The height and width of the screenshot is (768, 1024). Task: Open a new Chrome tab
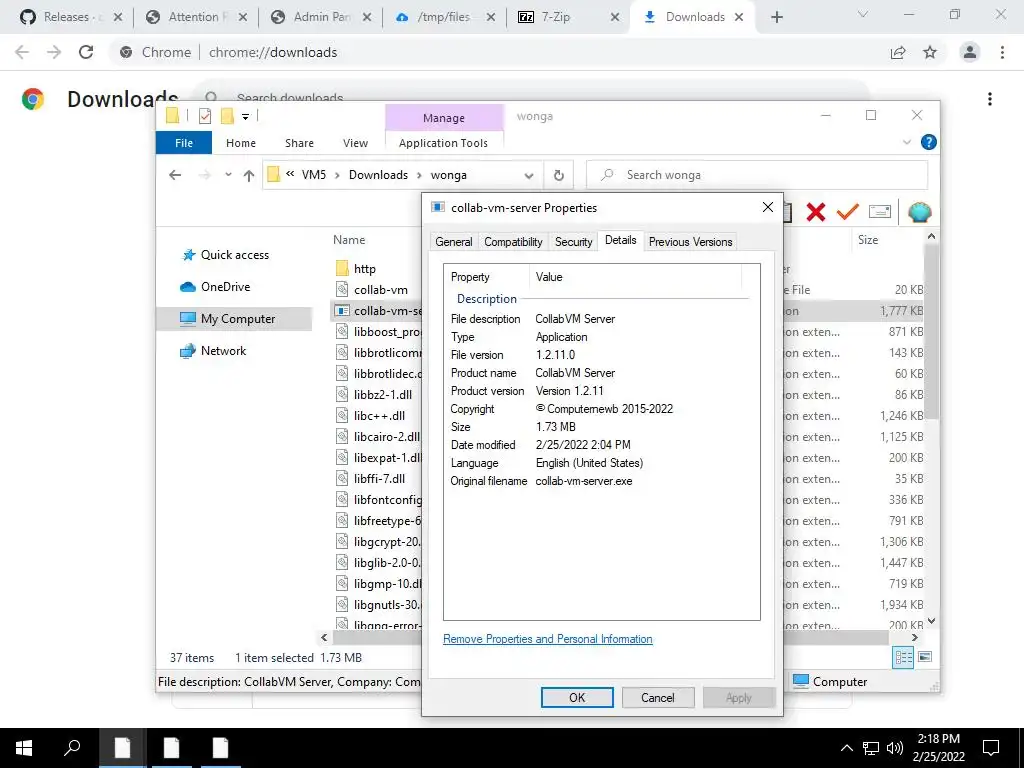776,18
